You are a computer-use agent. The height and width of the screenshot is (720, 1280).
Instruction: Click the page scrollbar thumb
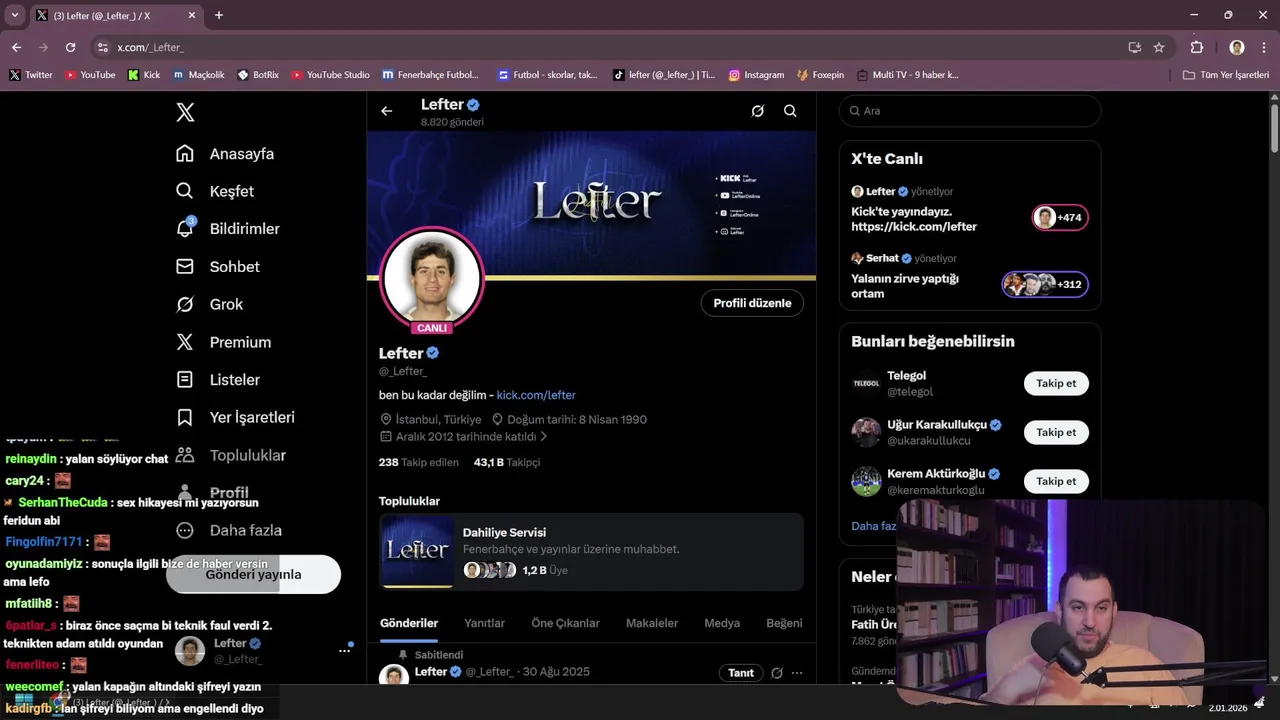[1274, 127]
